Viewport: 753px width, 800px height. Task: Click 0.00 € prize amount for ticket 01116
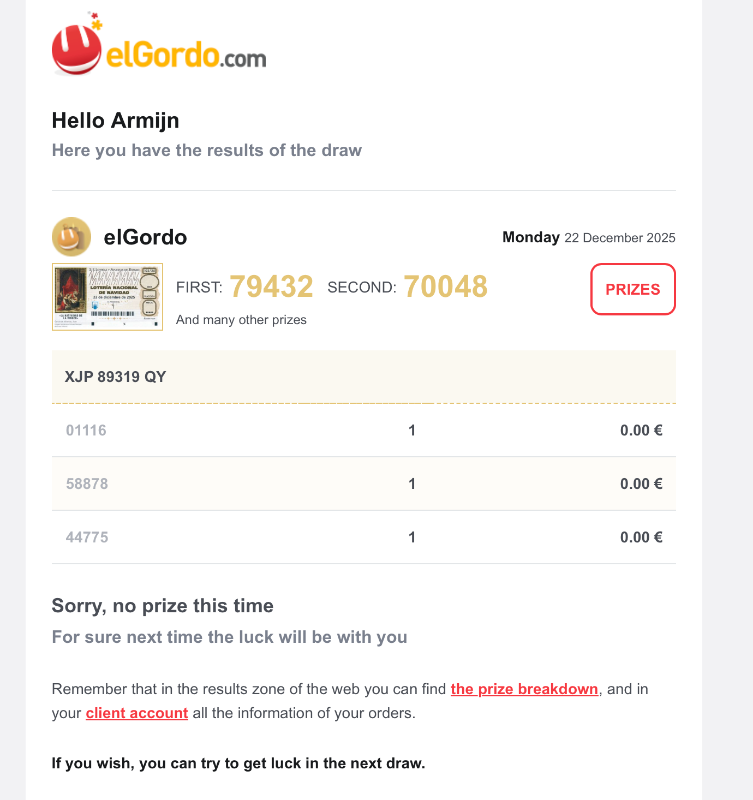[x=641, y=431]
